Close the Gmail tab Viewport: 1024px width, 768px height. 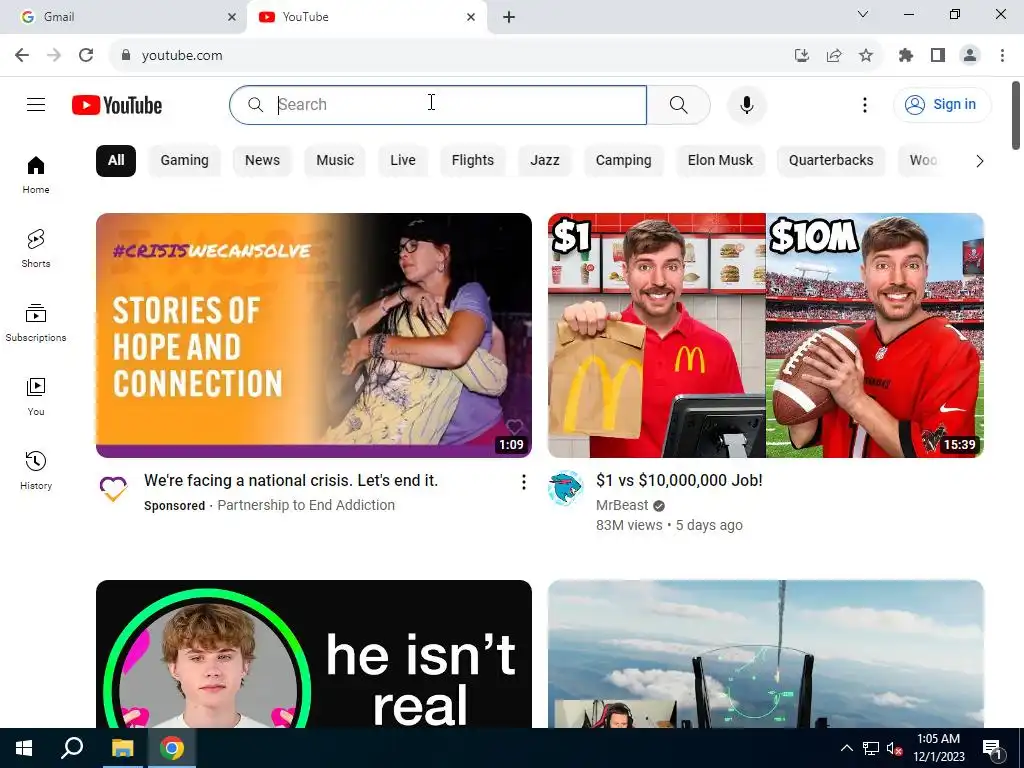[231, 17]
